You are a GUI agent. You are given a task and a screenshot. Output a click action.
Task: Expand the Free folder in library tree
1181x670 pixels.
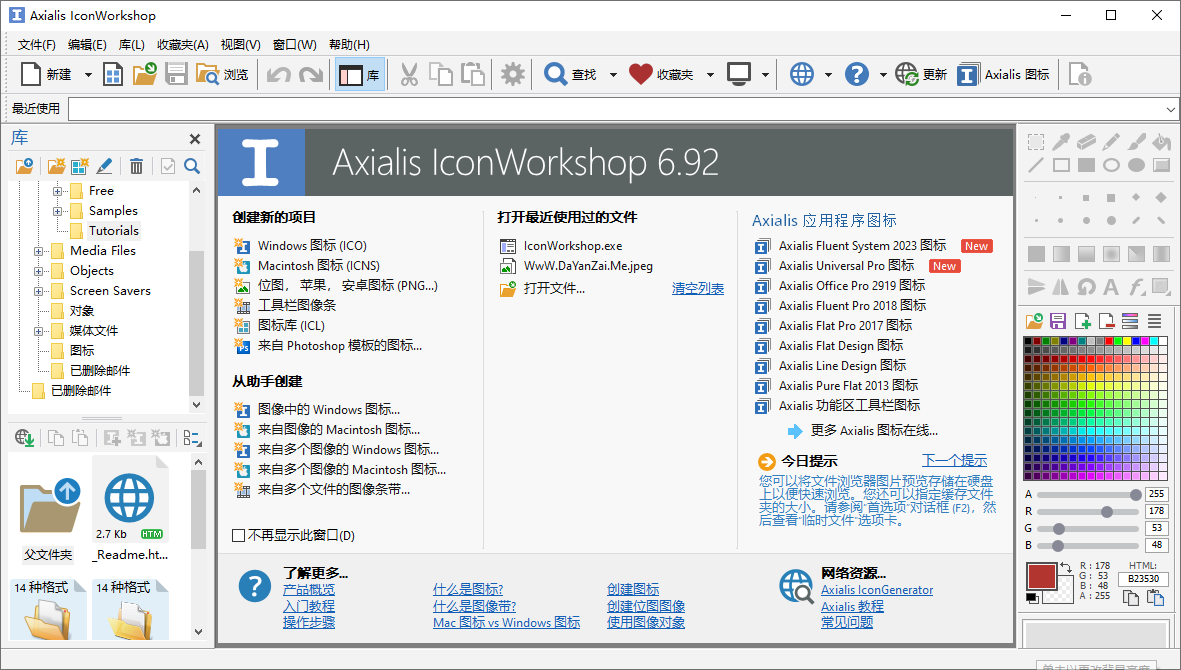tap(57, 190)
